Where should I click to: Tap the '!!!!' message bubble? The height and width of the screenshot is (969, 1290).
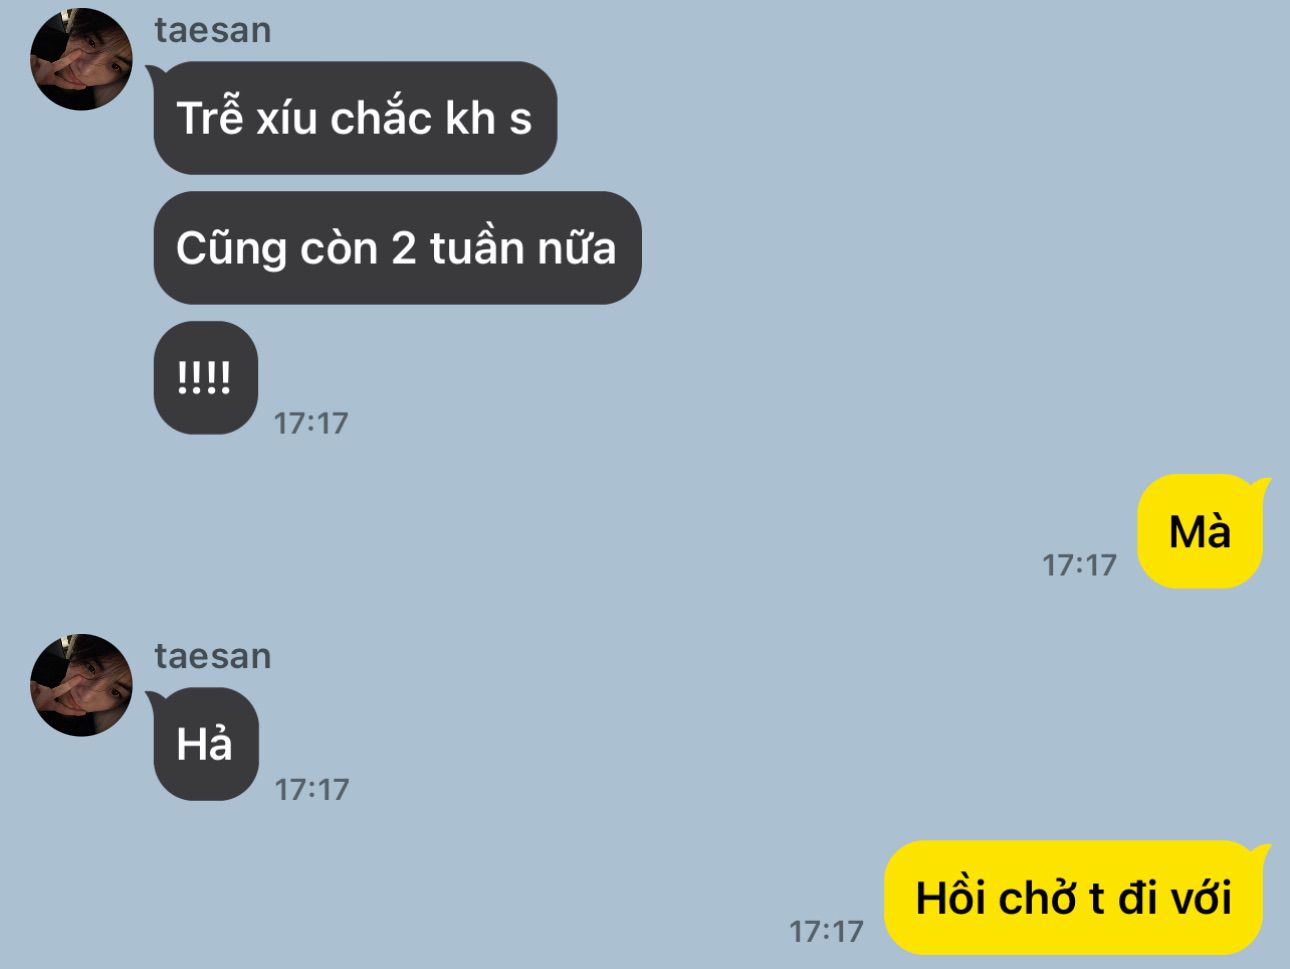(x=206, y=378)
